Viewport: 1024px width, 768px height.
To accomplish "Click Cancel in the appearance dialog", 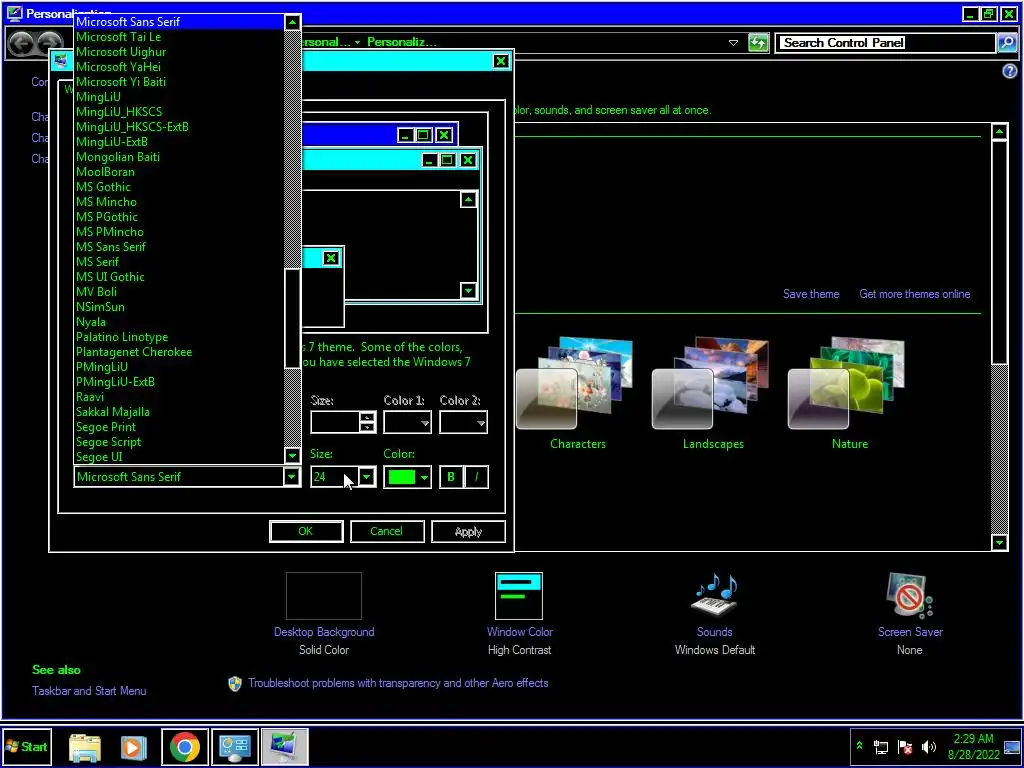I will tap(387, 531).
